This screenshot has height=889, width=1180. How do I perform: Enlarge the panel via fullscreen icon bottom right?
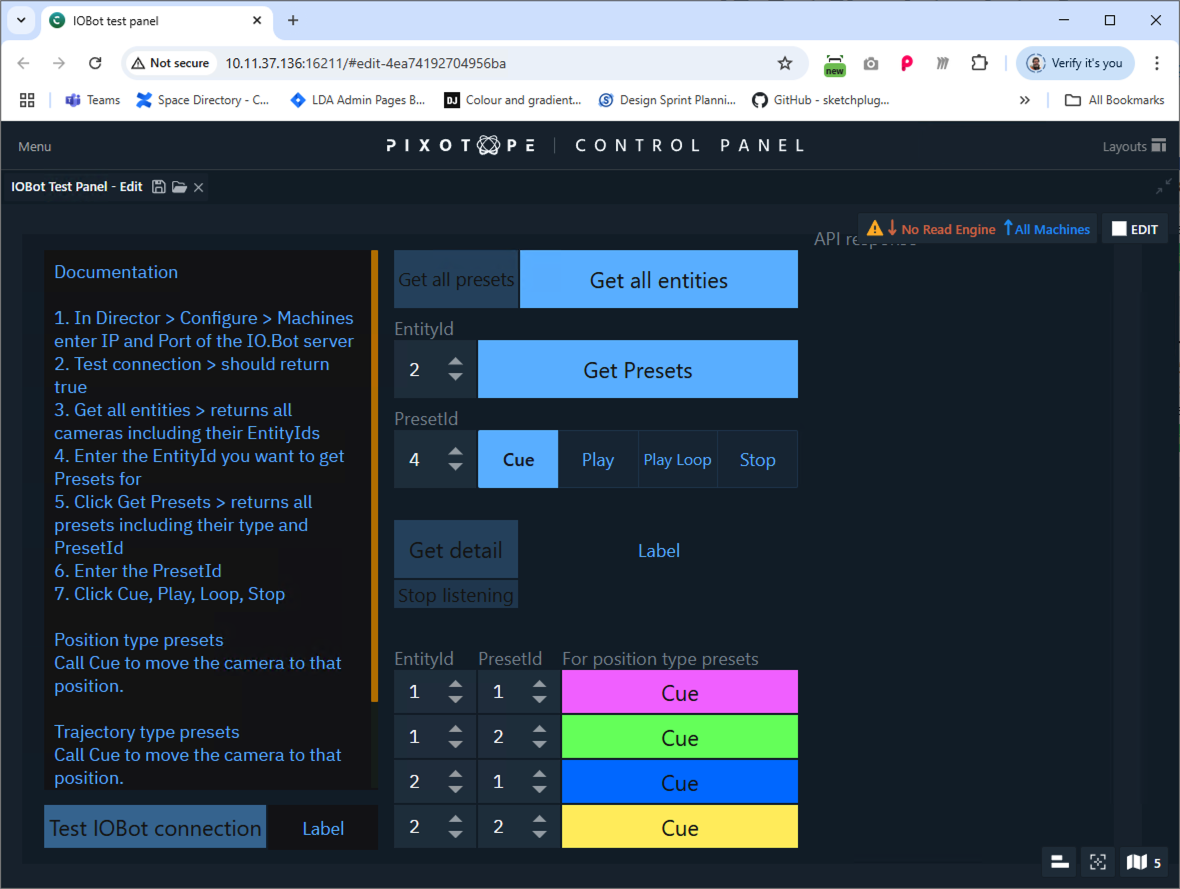(x=1097, y=861)
